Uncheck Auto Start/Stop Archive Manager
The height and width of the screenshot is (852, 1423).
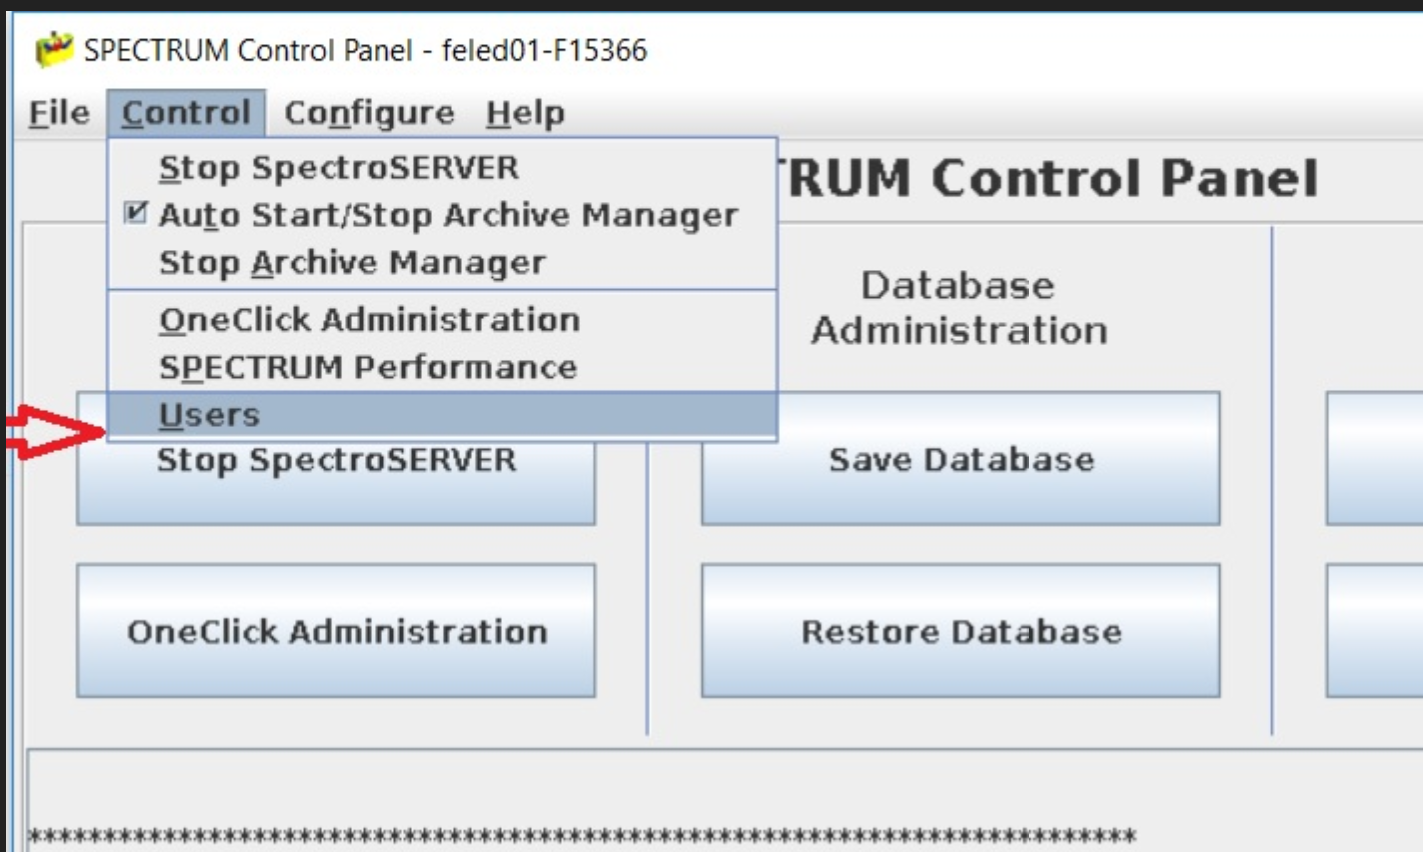click(x=447, y=215)
